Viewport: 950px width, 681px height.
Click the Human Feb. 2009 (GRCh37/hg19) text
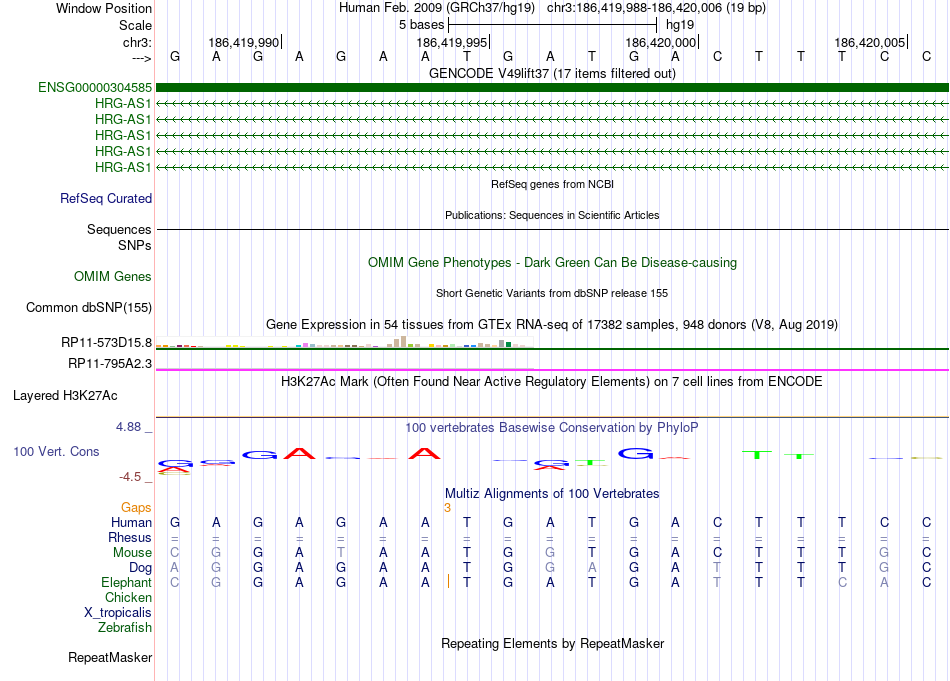(x=437, y=8)
